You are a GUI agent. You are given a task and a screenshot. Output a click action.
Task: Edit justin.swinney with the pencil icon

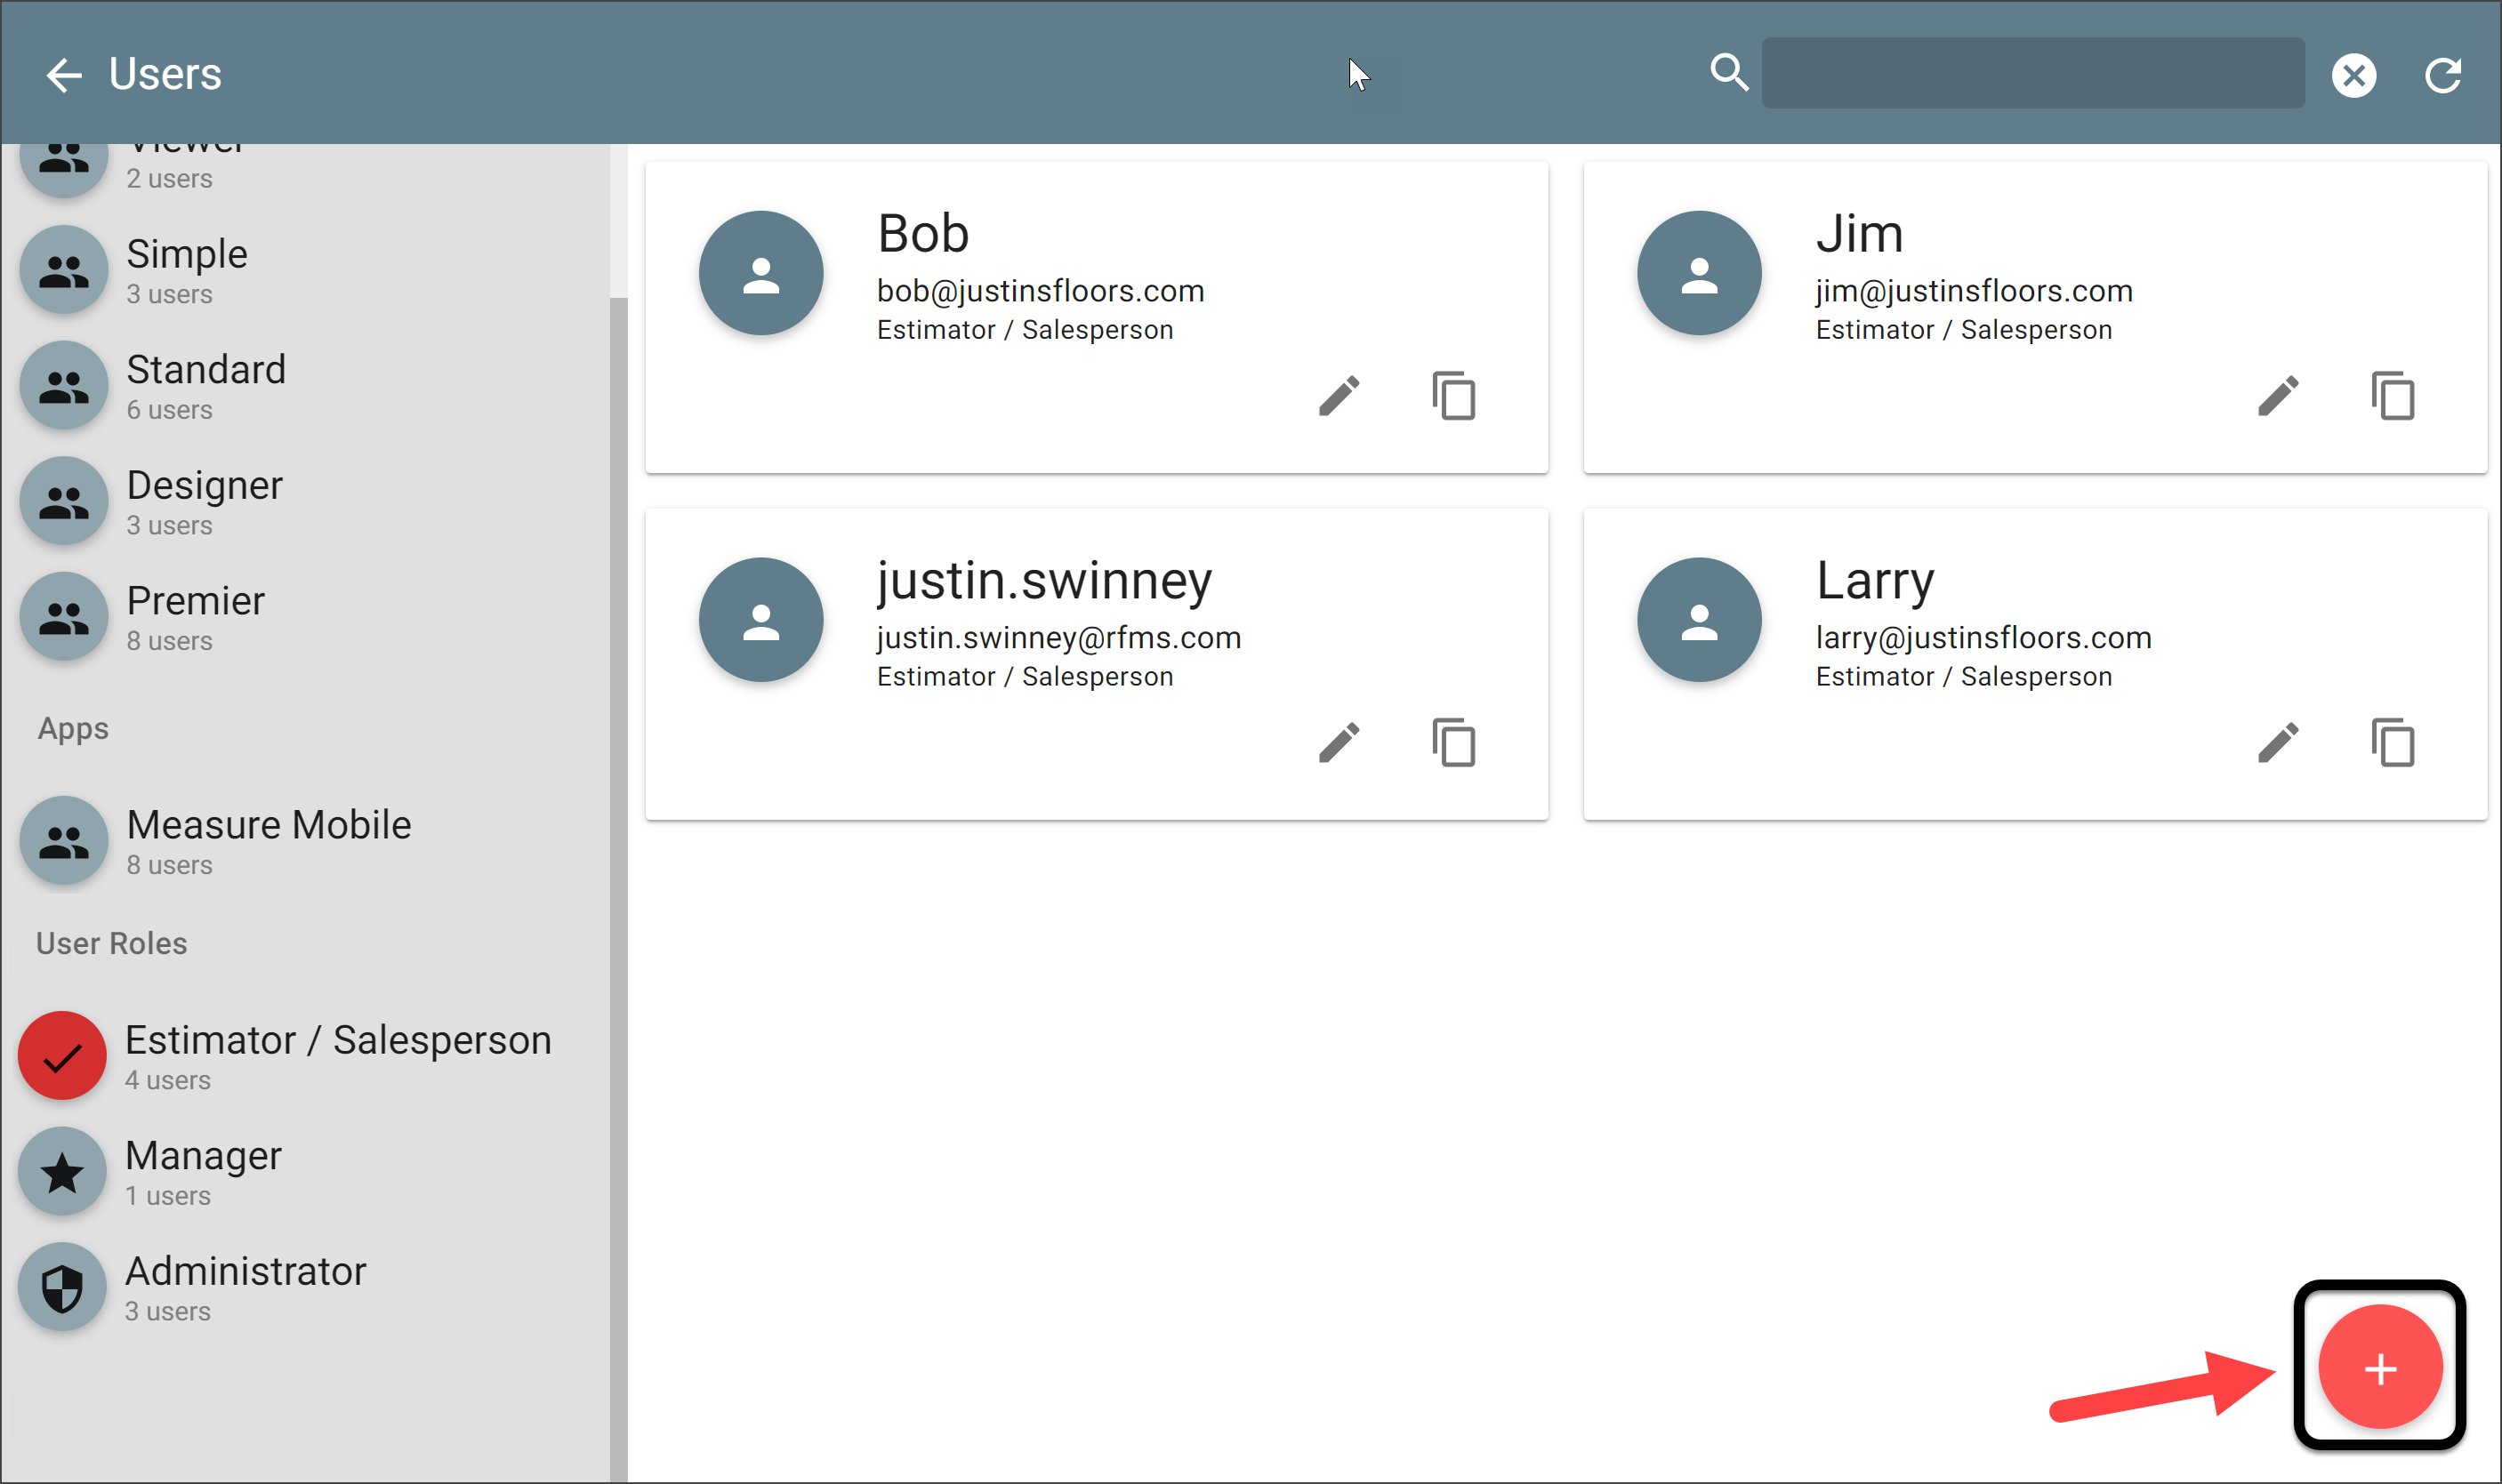click(1338, 743)
